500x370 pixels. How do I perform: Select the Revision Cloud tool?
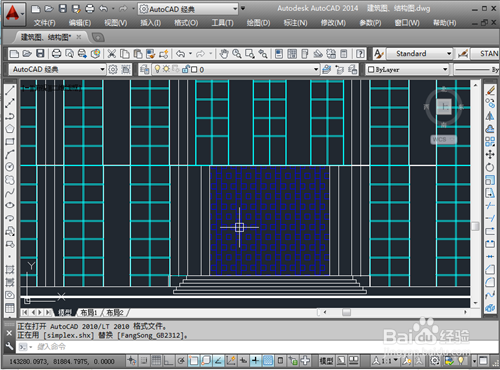click(x=10, y=180)
